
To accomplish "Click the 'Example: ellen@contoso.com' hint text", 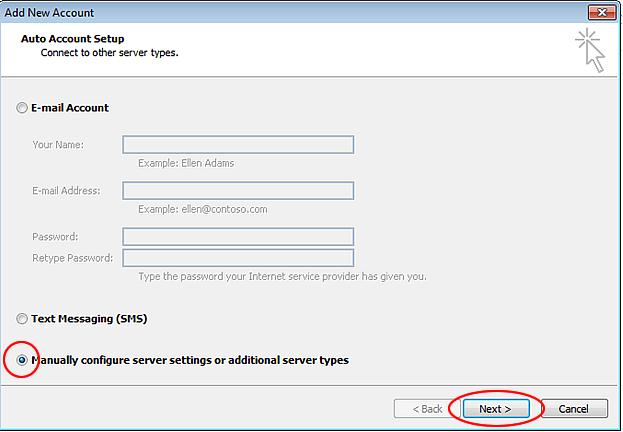I will click(x=202, y=210).
